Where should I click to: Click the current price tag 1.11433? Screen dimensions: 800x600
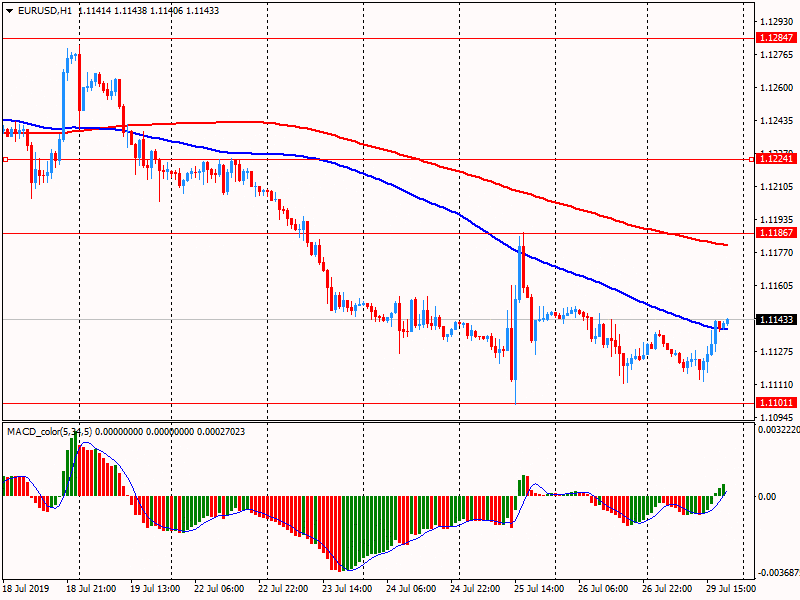pyautogui.click(x=776, y=319)
